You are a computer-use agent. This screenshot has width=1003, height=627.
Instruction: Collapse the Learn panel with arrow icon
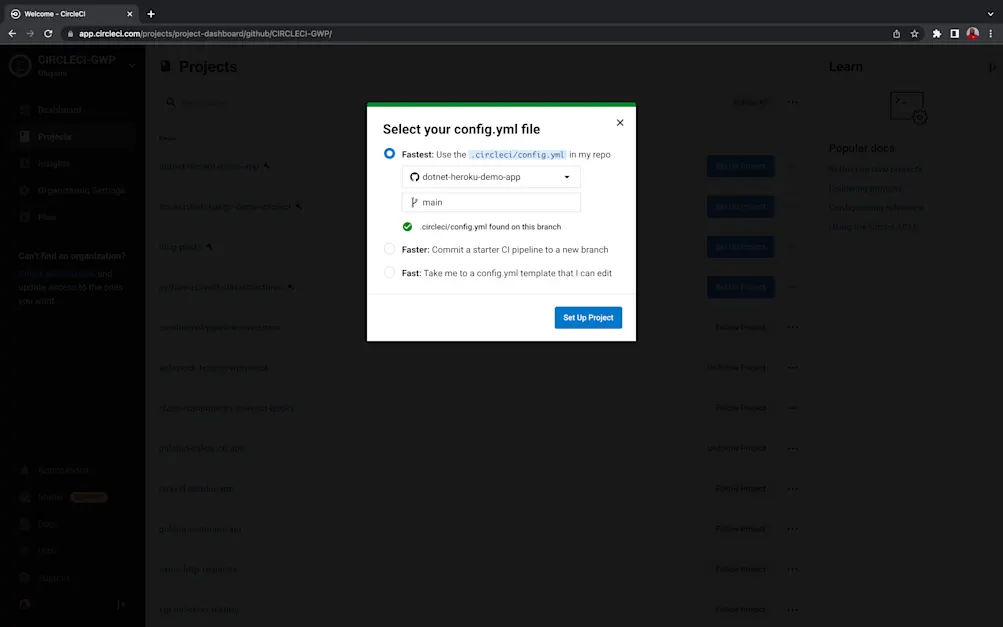991,67
